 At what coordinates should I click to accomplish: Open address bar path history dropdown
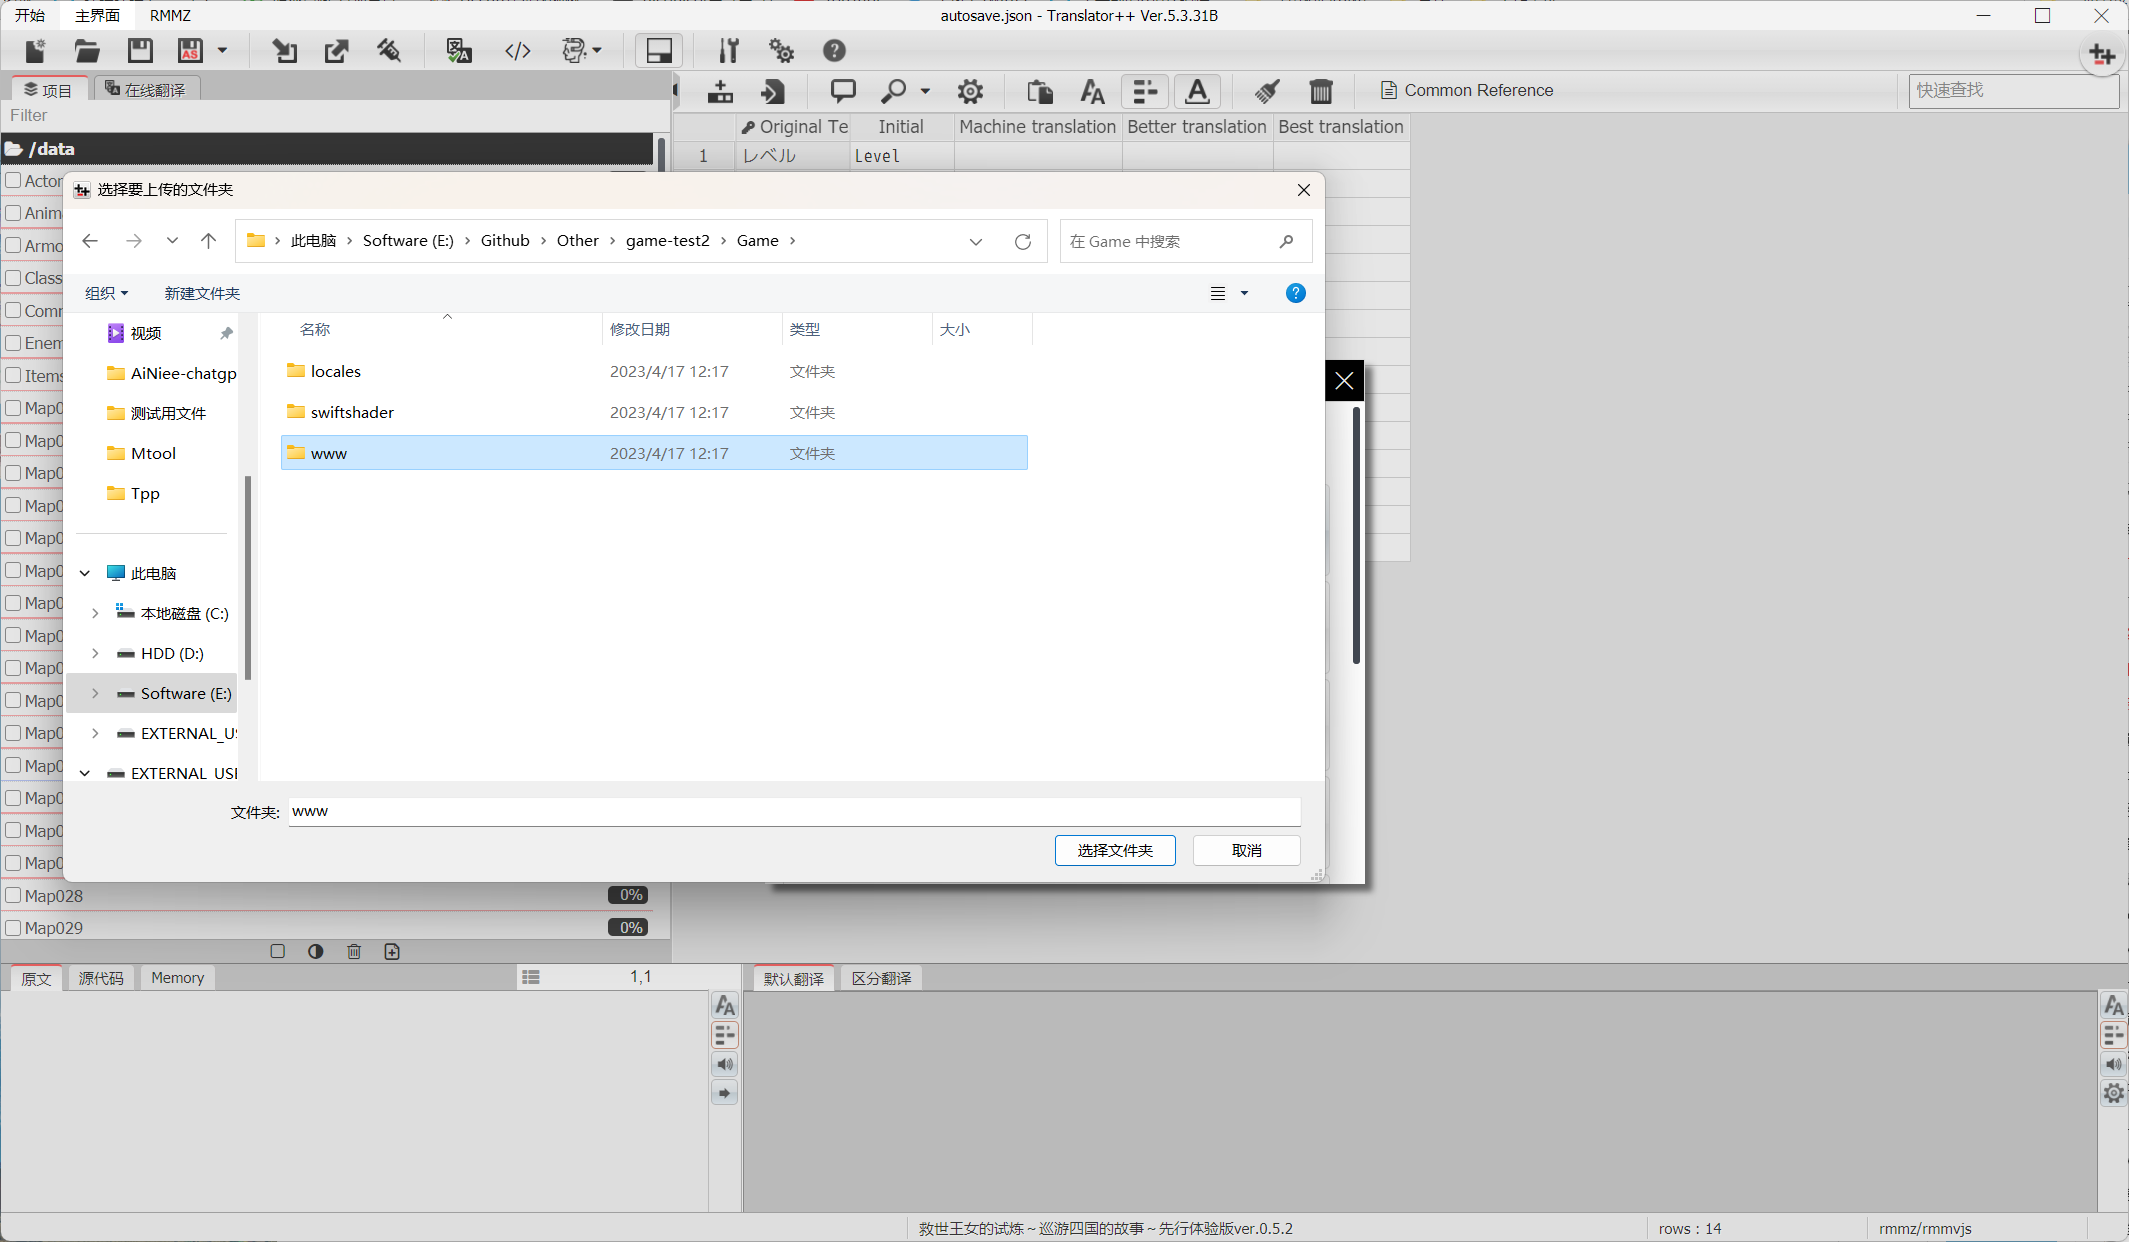point(975,242)
